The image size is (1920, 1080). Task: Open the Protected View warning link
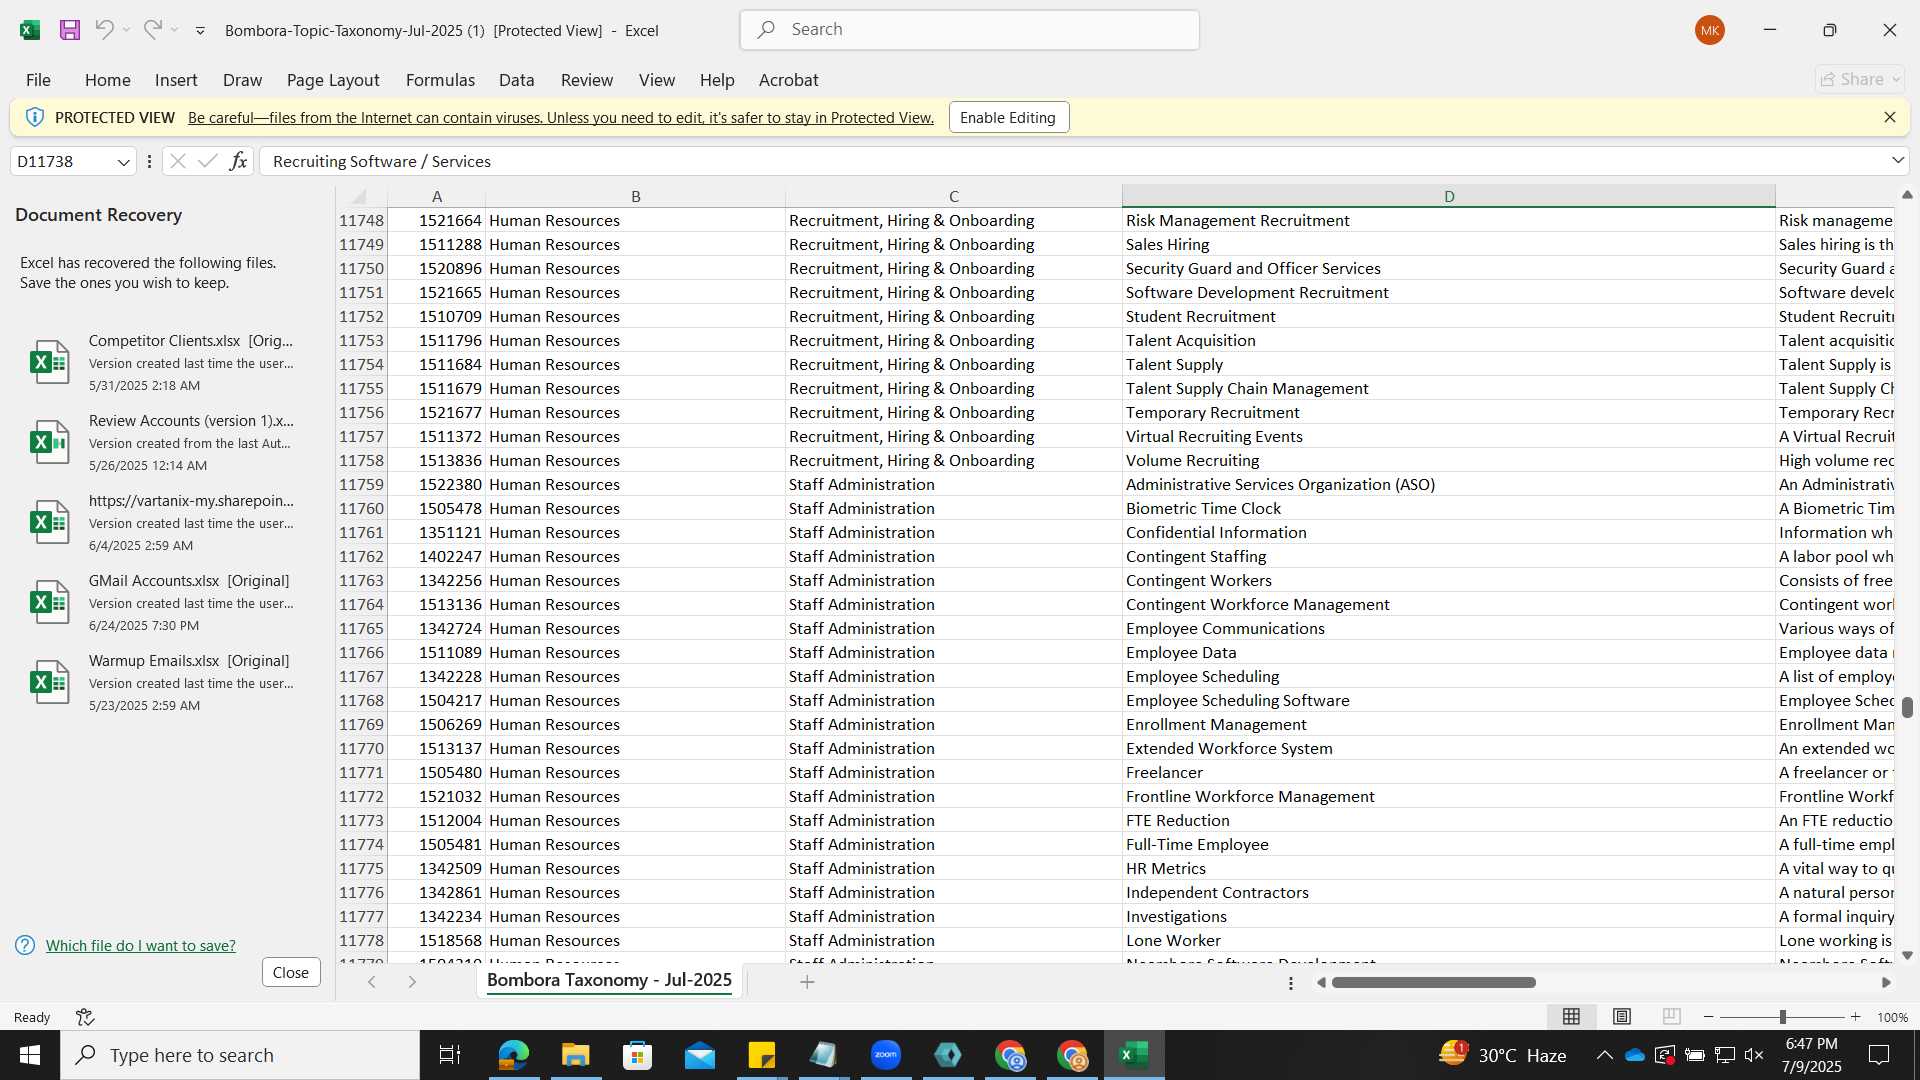point(561,118)
